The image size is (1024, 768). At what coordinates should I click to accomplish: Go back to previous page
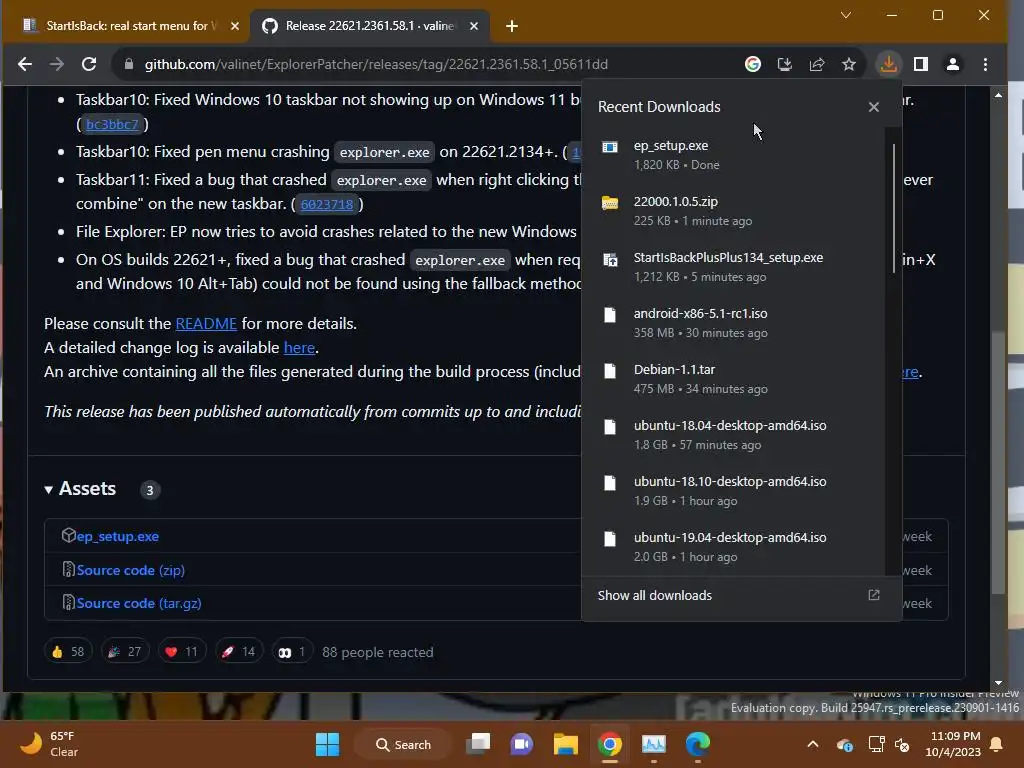coord(25,64)
